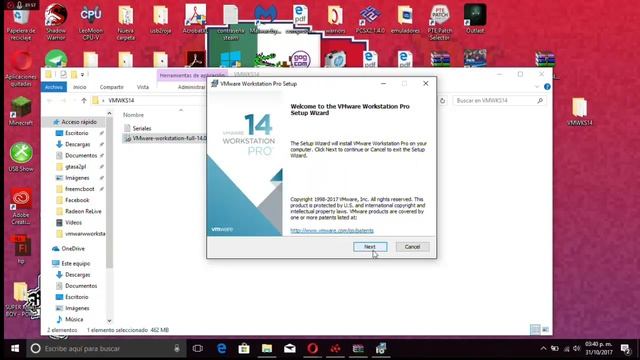Open Action Center notifications icon
Image resolution: width=640 pixels, height=360 pixels.
[x=625, y=349]
